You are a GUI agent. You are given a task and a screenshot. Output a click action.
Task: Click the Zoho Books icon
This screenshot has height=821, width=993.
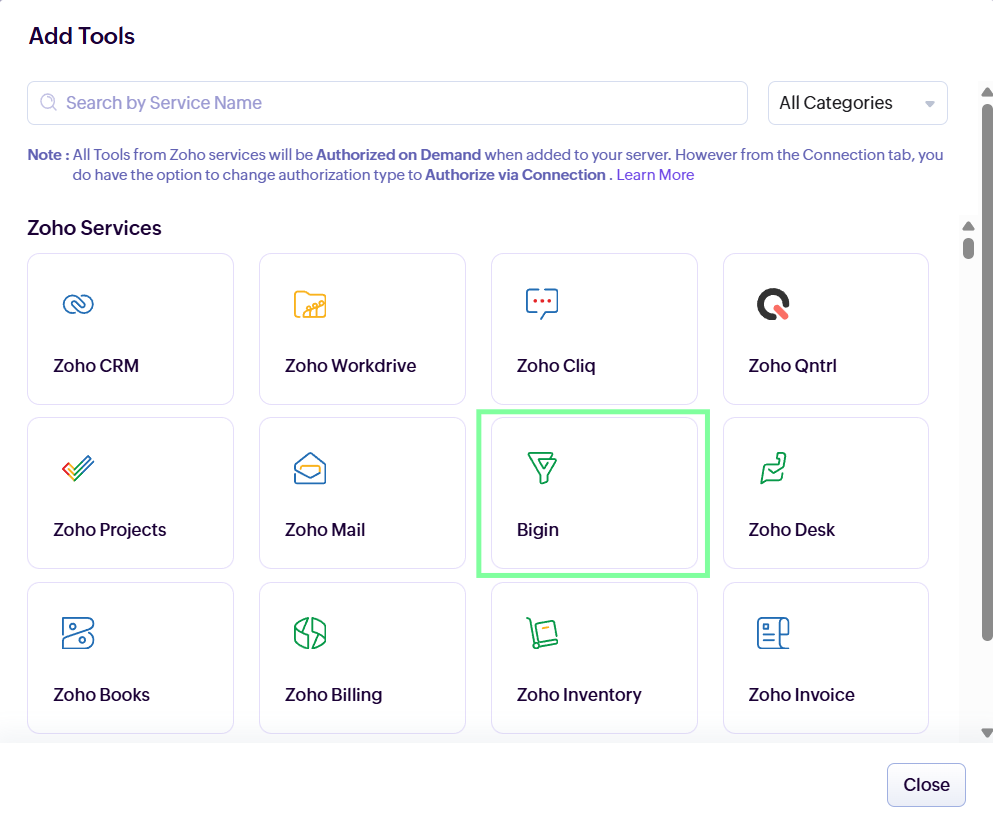(78, 633)
